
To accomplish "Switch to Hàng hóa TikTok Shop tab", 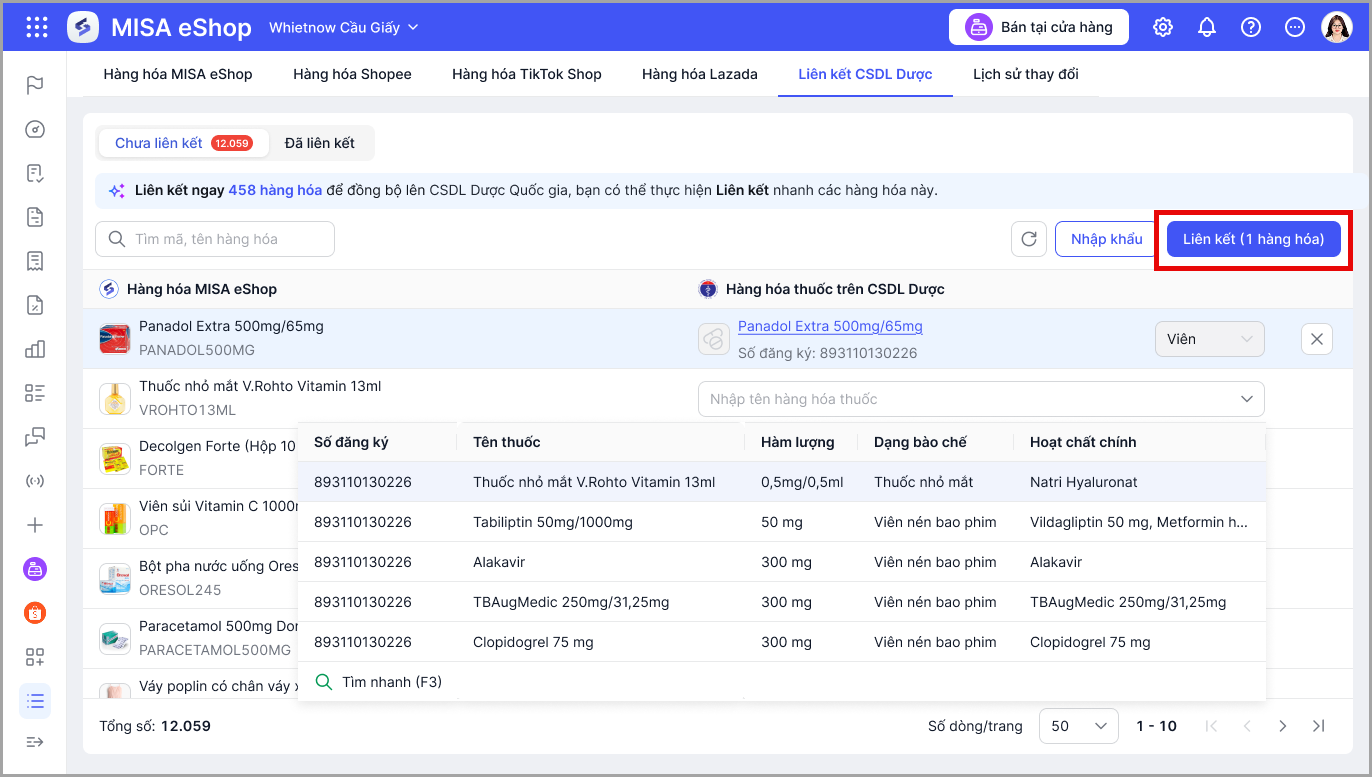I will [x=527, y=74].
